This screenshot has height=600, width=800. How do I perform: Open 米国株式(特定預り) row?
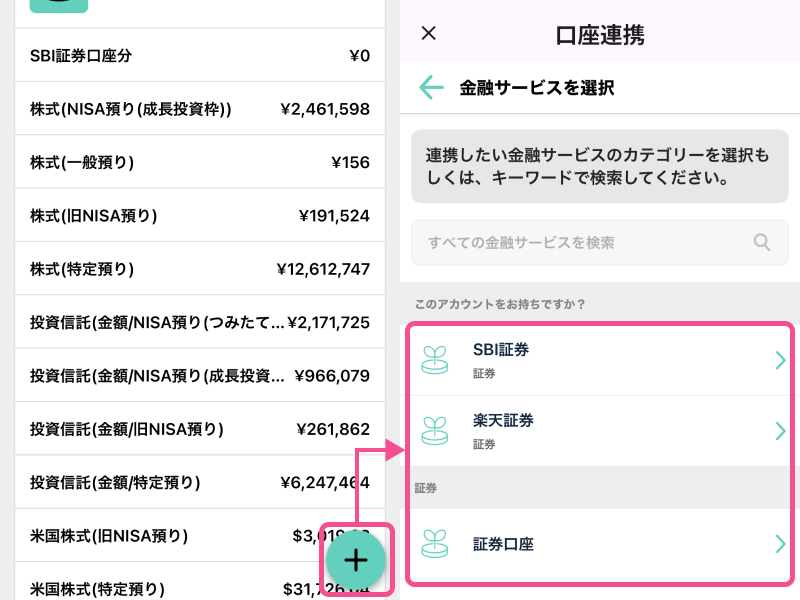tap(200, 582)
